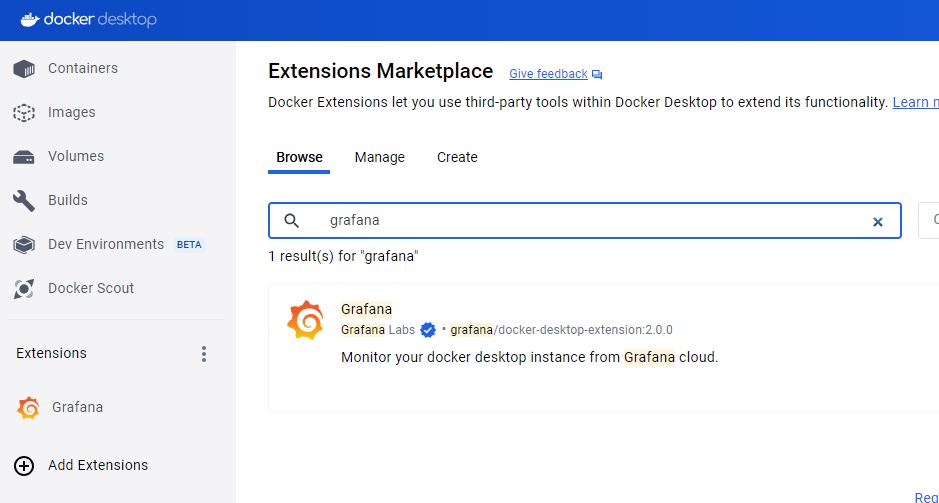This screenshot has height=503, width=939.
Task: Click the grafana/docker-desktop-extension:2.0.0 image name
Action: click(562, 330)
